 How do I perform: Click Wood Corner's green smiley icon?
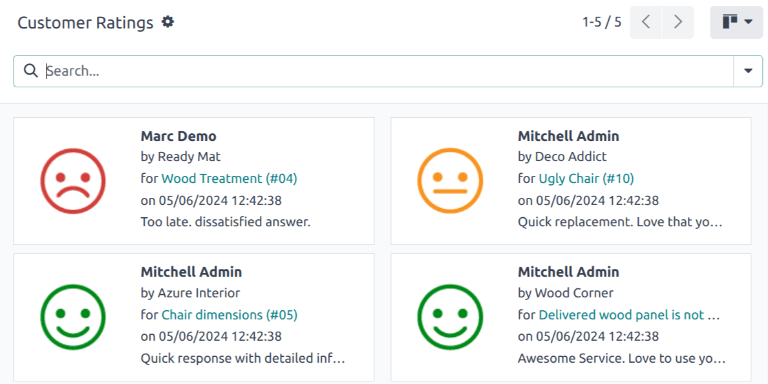tap(450, 317)
